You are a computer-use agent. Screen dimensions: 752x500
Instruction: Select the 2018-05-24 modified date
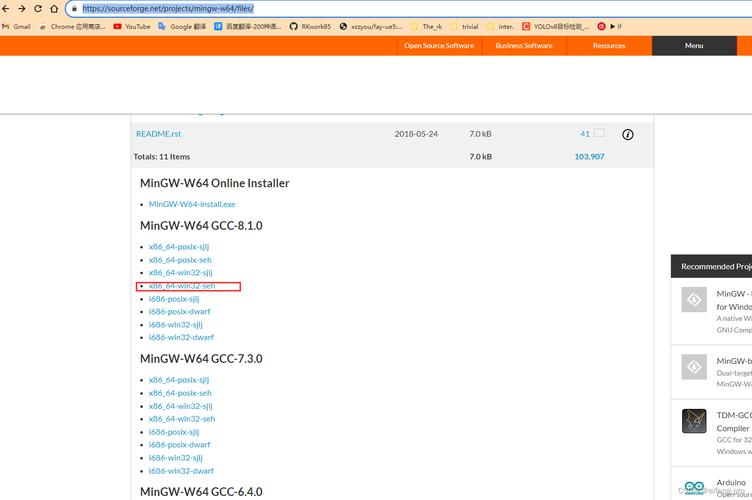[x=416, y=134]
